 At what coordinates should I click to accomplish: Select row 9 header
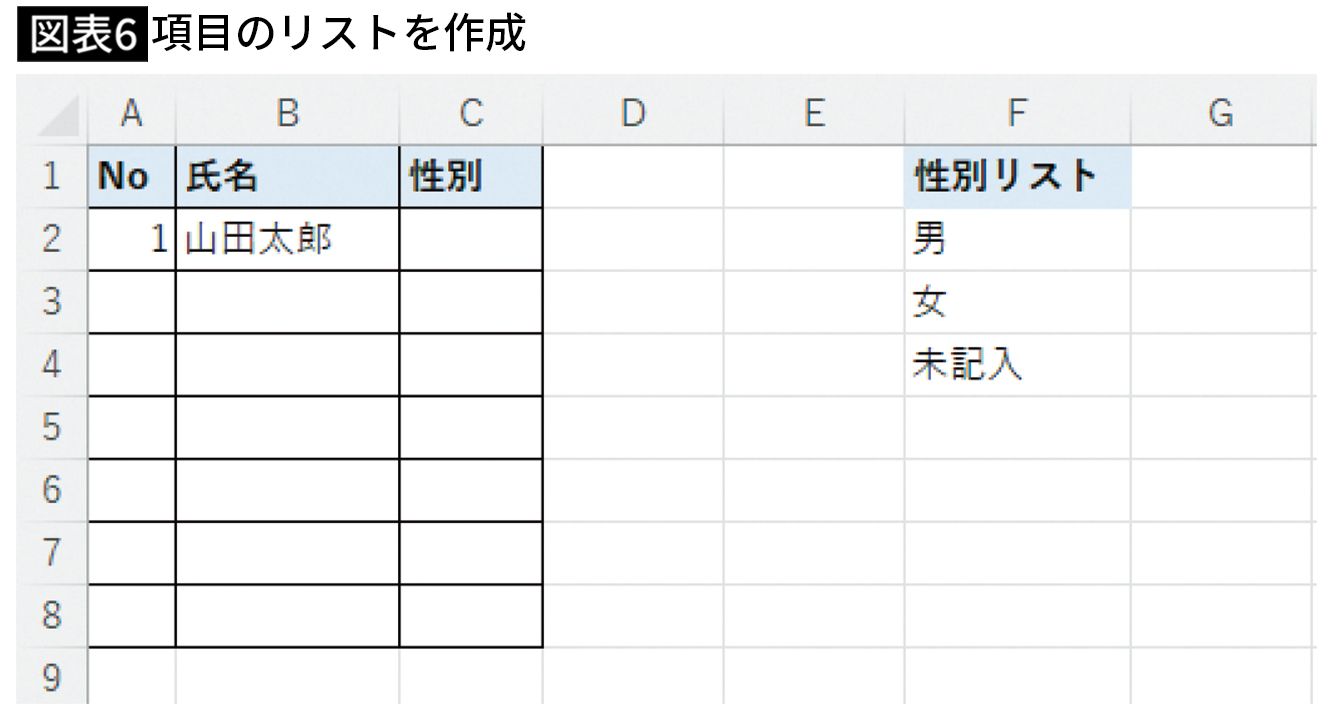coord(52,678)
